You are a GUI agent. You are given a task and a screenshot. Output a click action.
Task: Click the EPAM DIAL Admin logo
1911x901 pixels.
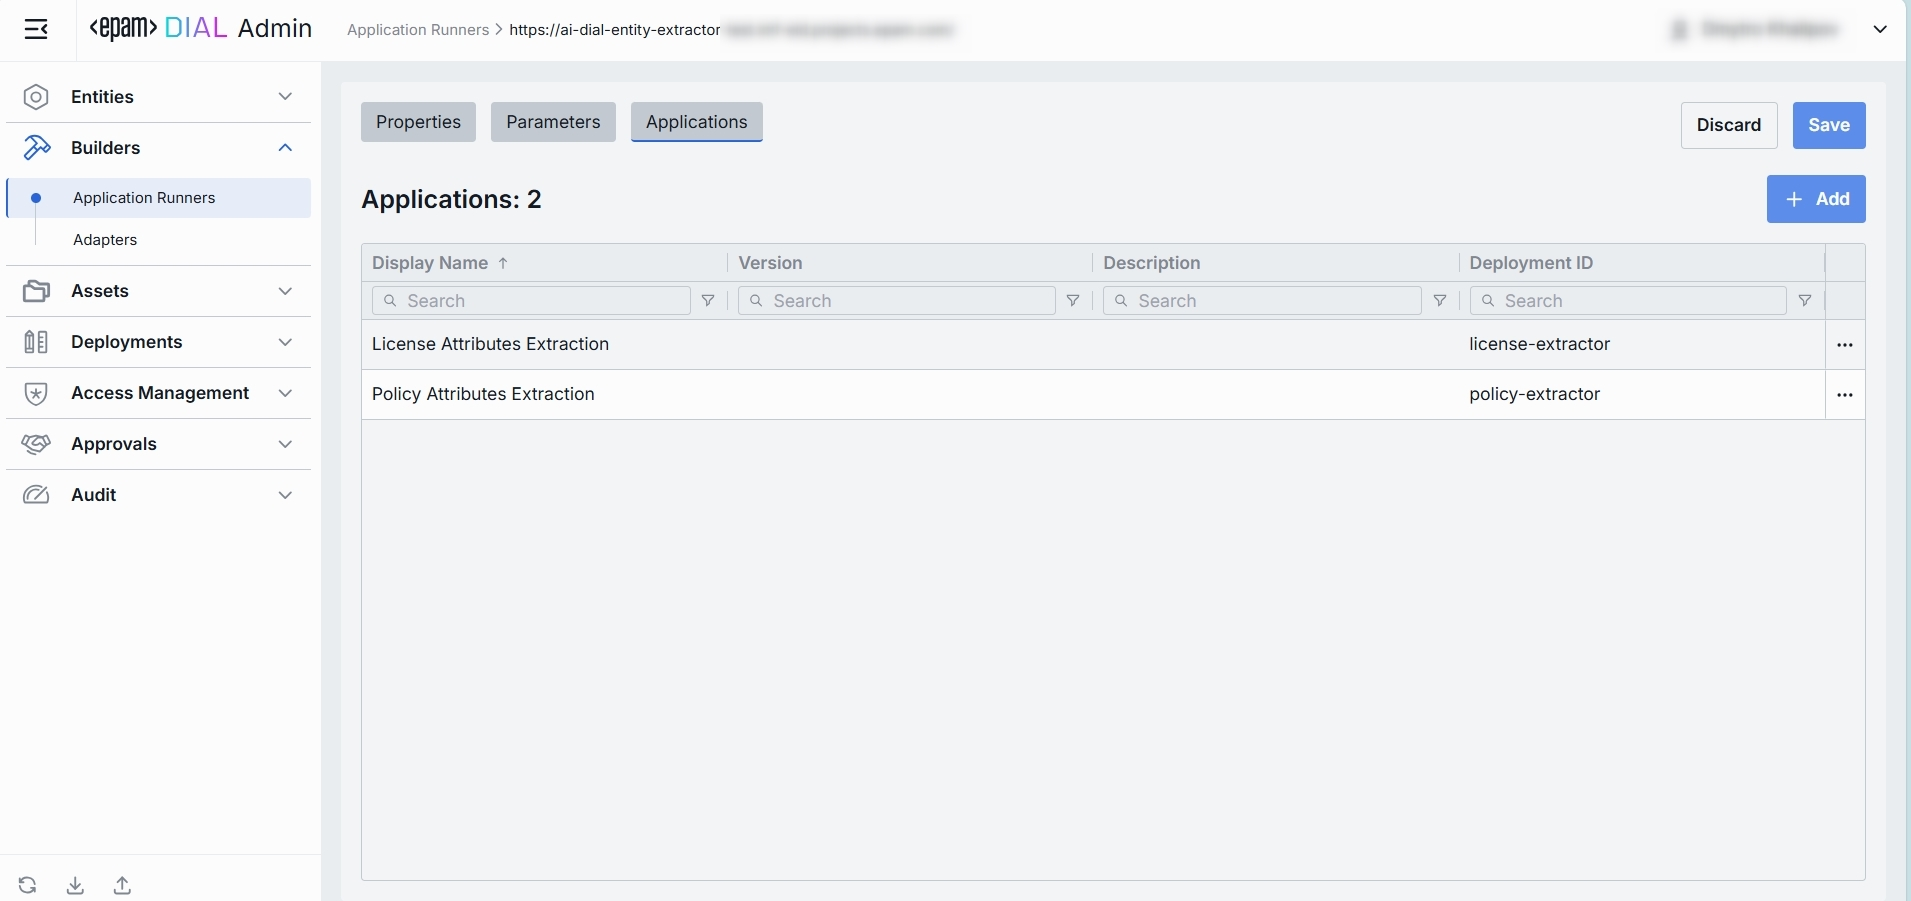pyautogui.click(x=200, y=29)
